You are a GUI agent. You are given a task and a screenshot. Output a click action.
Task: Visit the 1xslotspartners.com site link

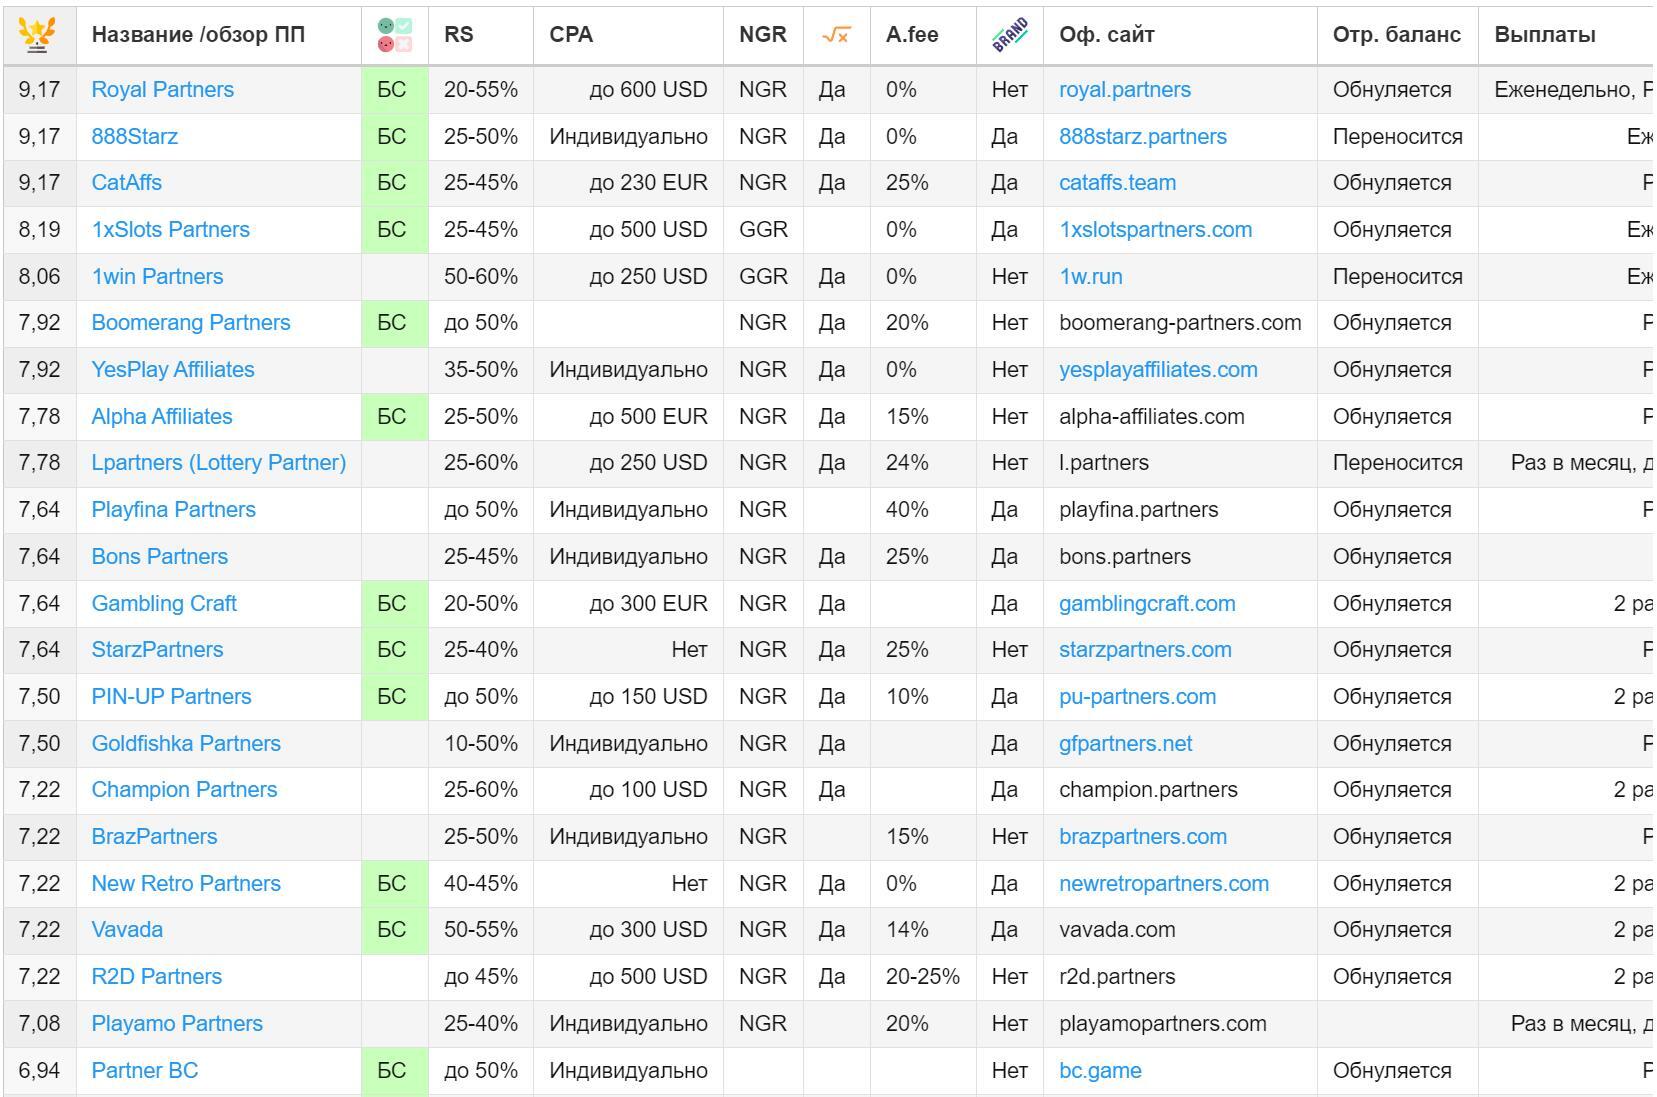click(x=1155, y=229)
